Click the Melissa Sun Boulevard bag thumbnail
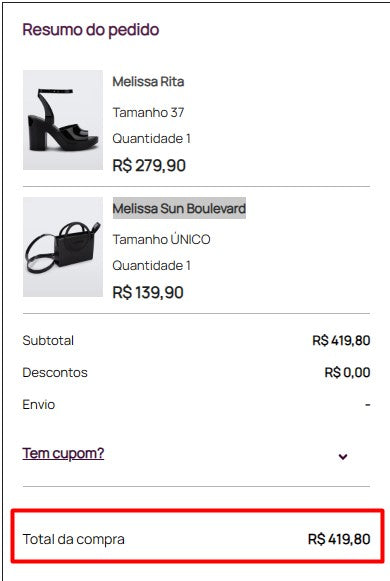Screen dimensions: 390x581 pos(63,247)
